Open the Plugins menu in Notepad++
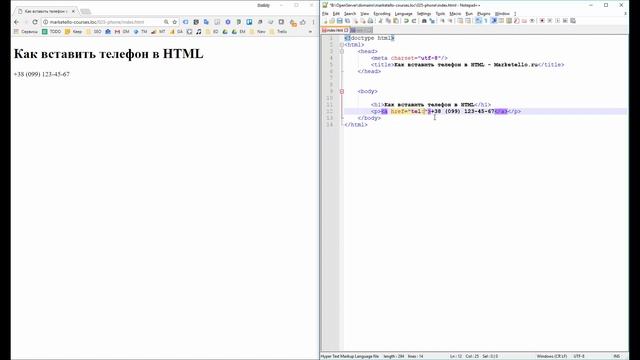 tap(484, 14)
